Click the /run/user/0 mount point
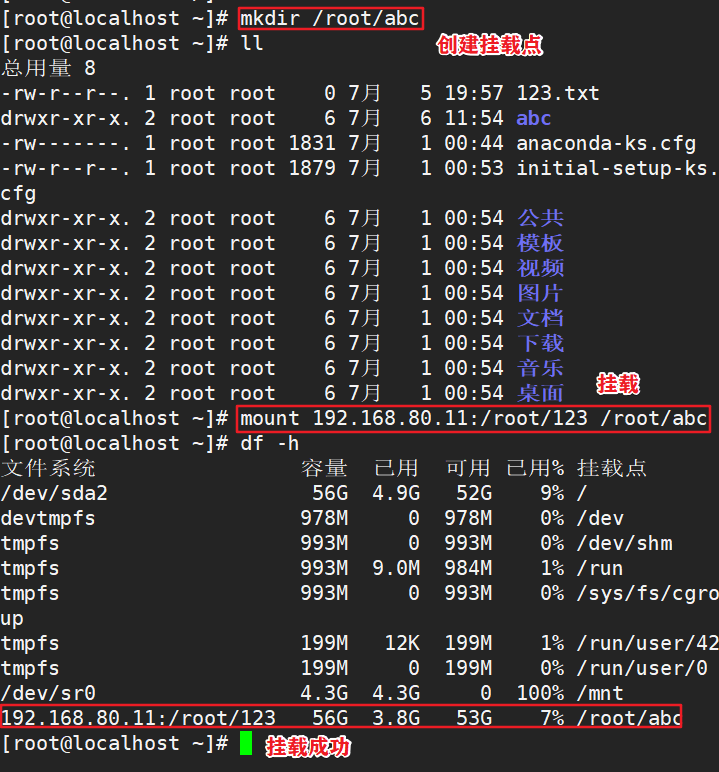The width and height of the screenshot is (719, 772). (642, 669)
